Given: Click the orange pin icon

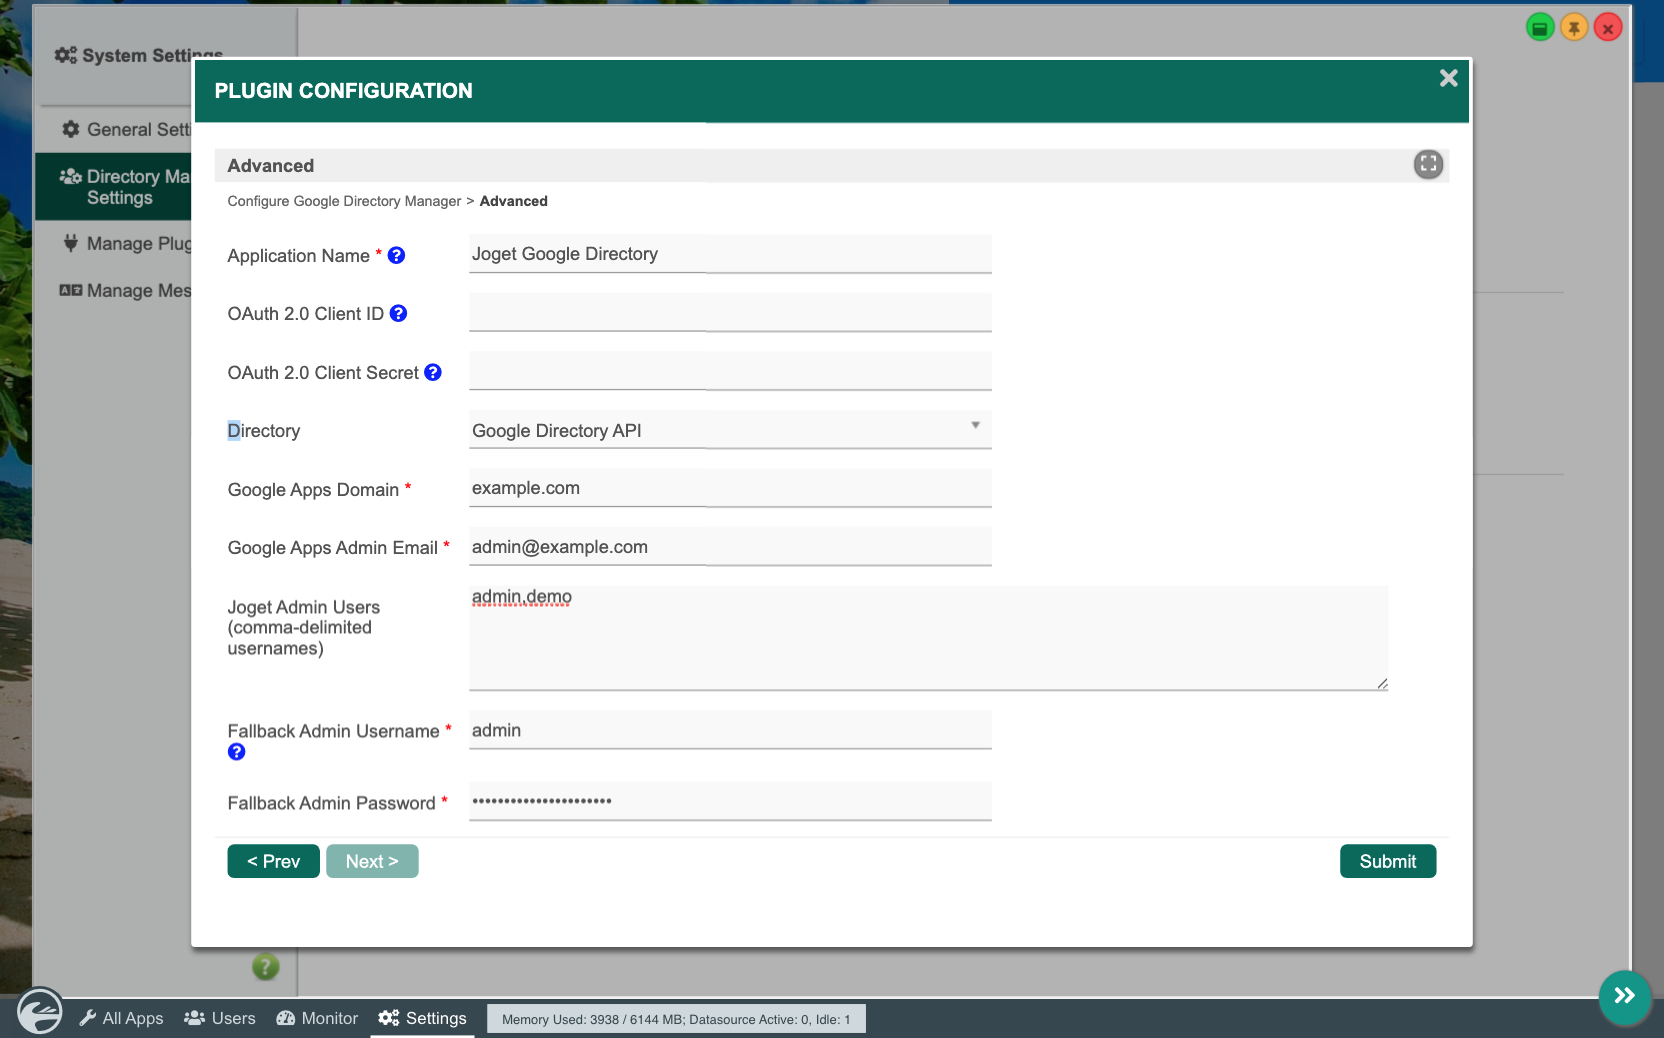Looking at the screenshot, I should (1574, 27).
